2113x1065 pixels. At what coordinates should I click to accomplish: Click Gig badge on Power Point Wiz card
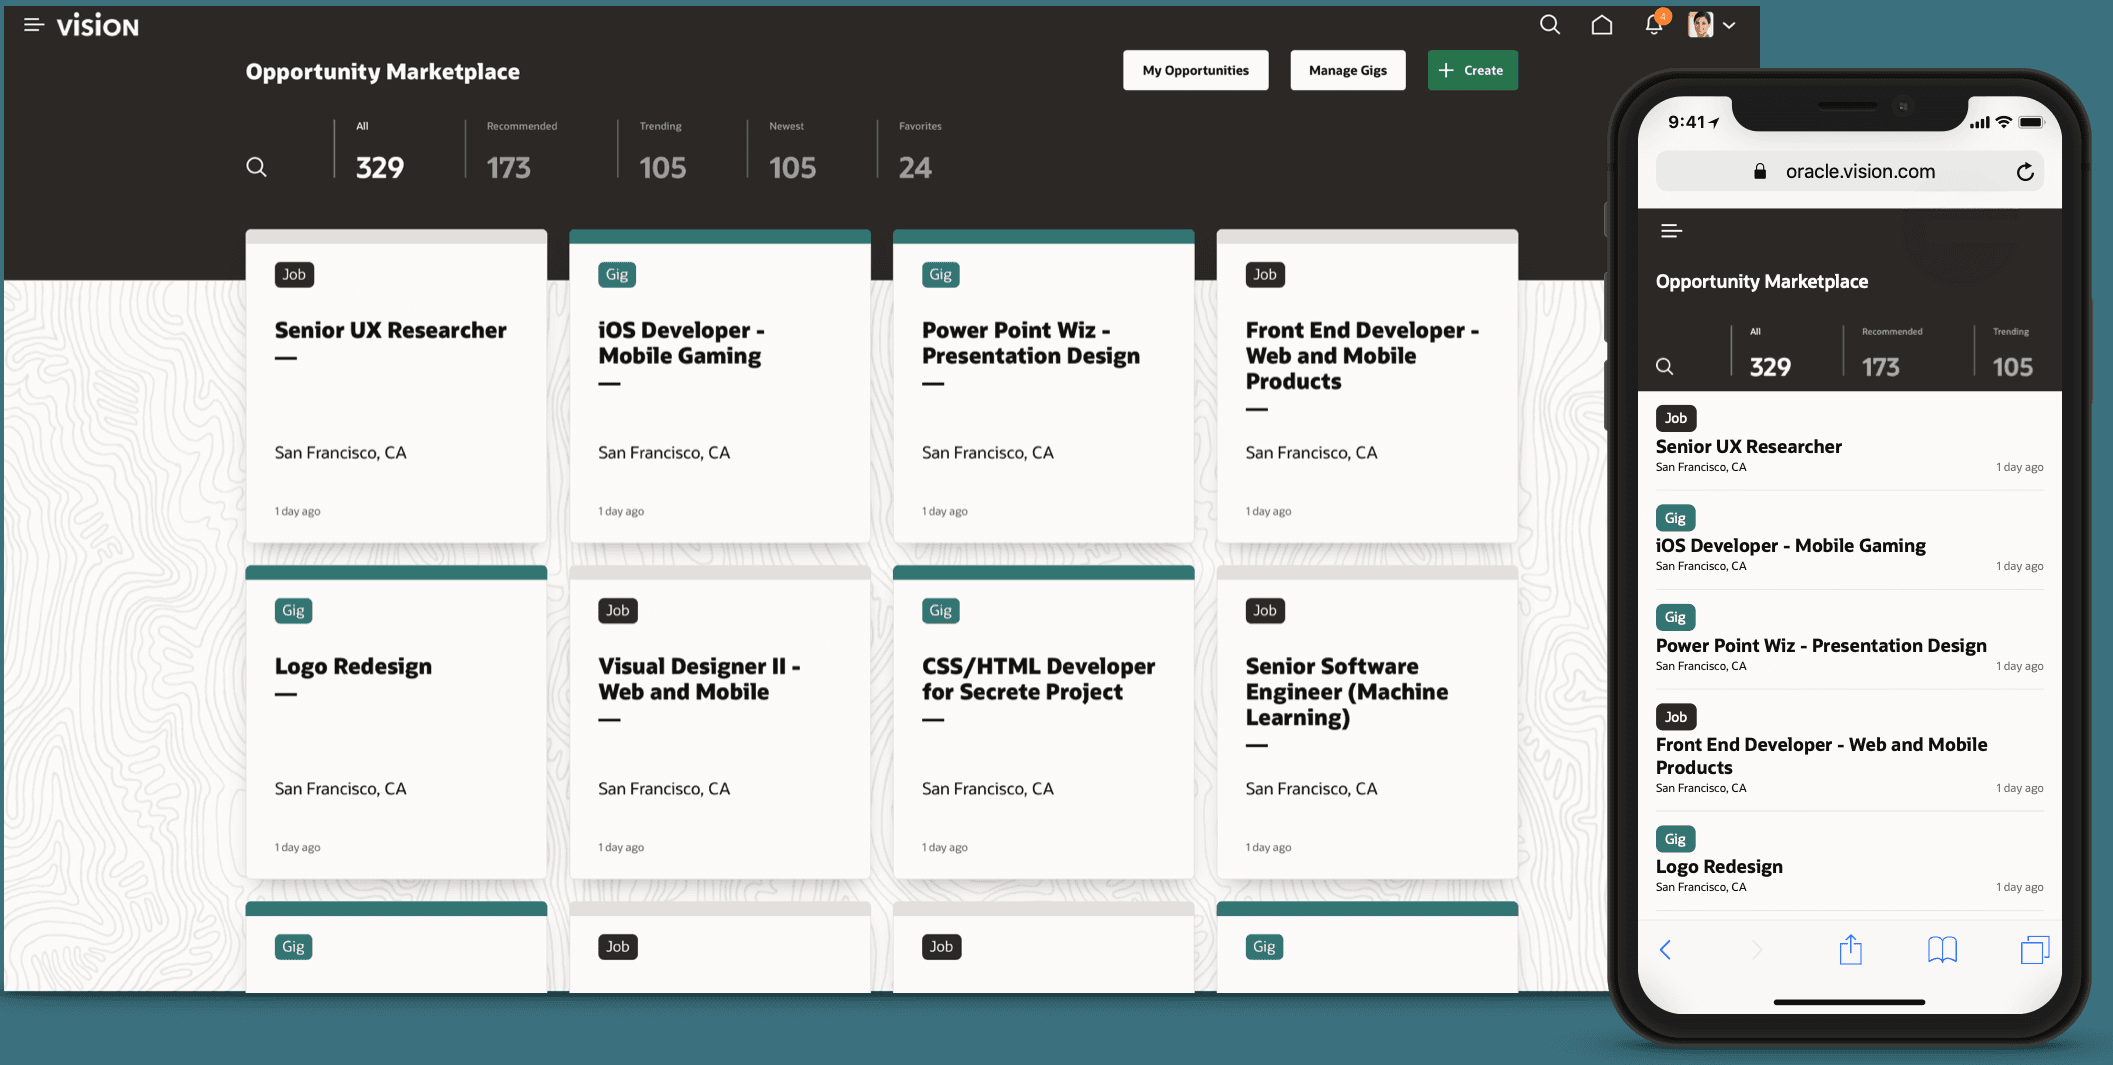click(x=941, y=275)
